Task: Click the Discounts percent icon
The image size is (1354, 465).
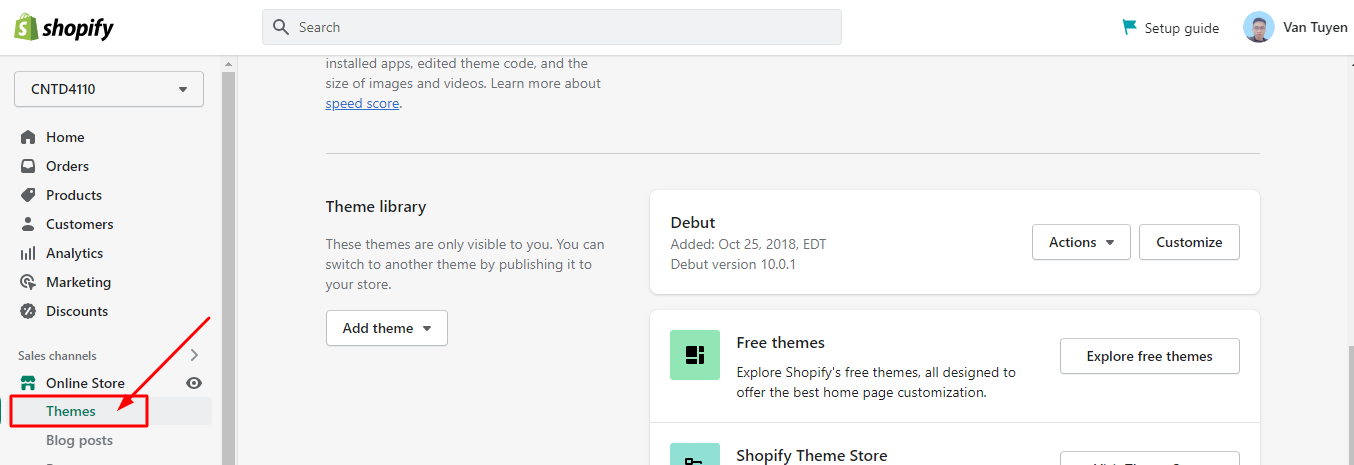Action: point(28,311)
